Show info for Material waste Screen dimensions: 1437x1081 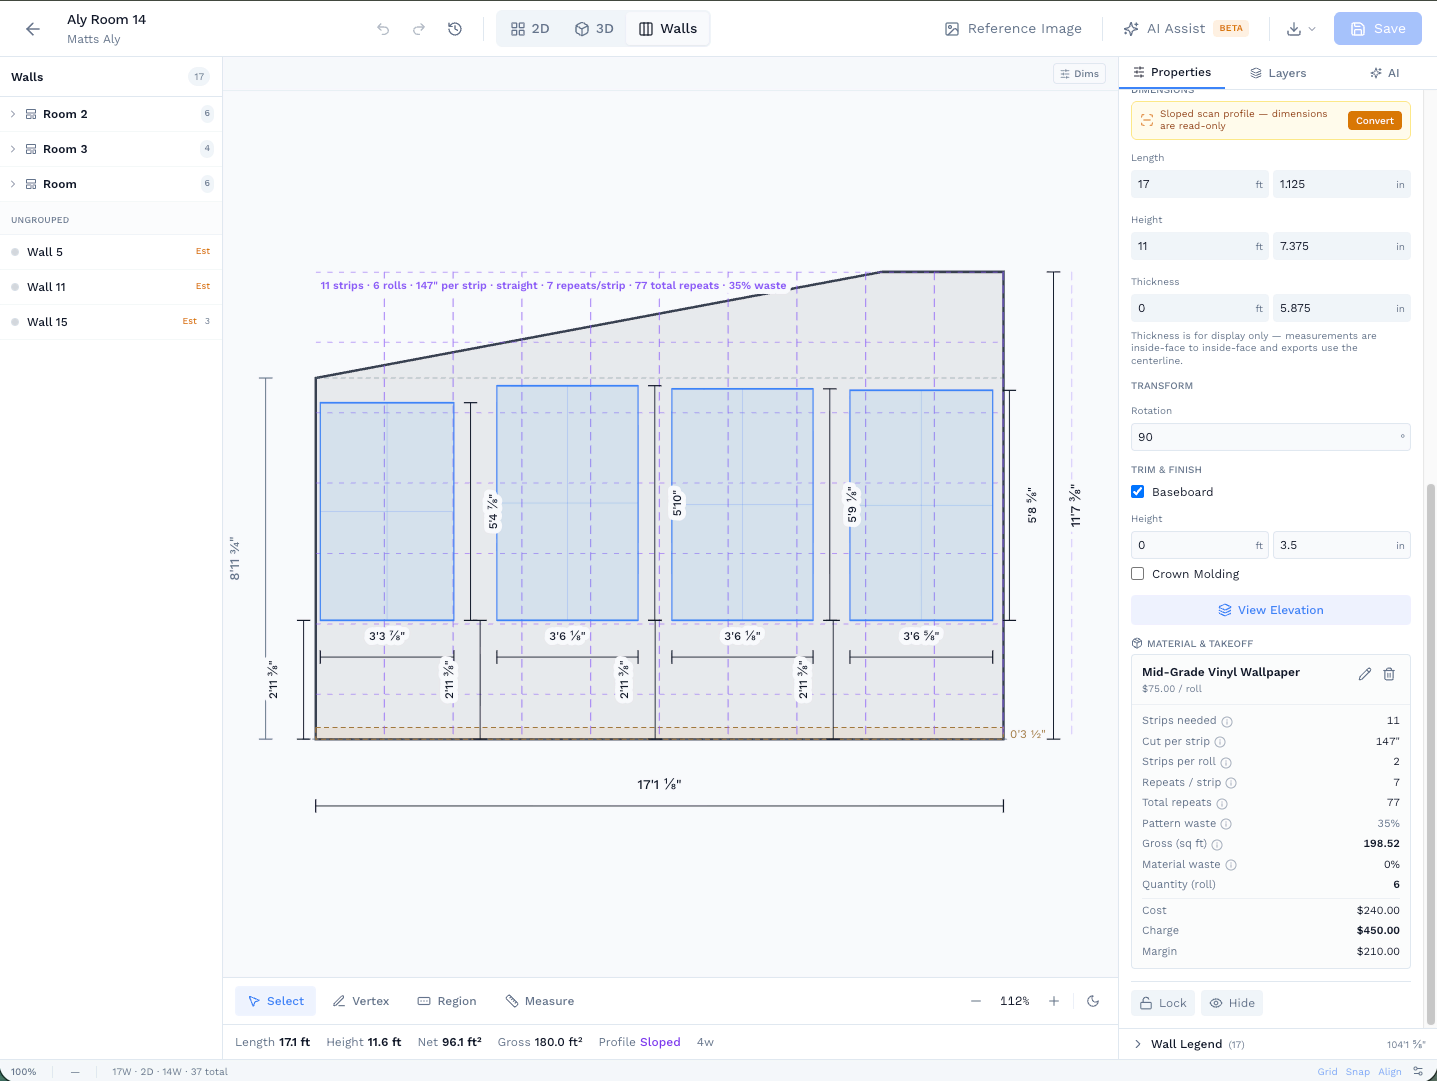coord(1231,865)
